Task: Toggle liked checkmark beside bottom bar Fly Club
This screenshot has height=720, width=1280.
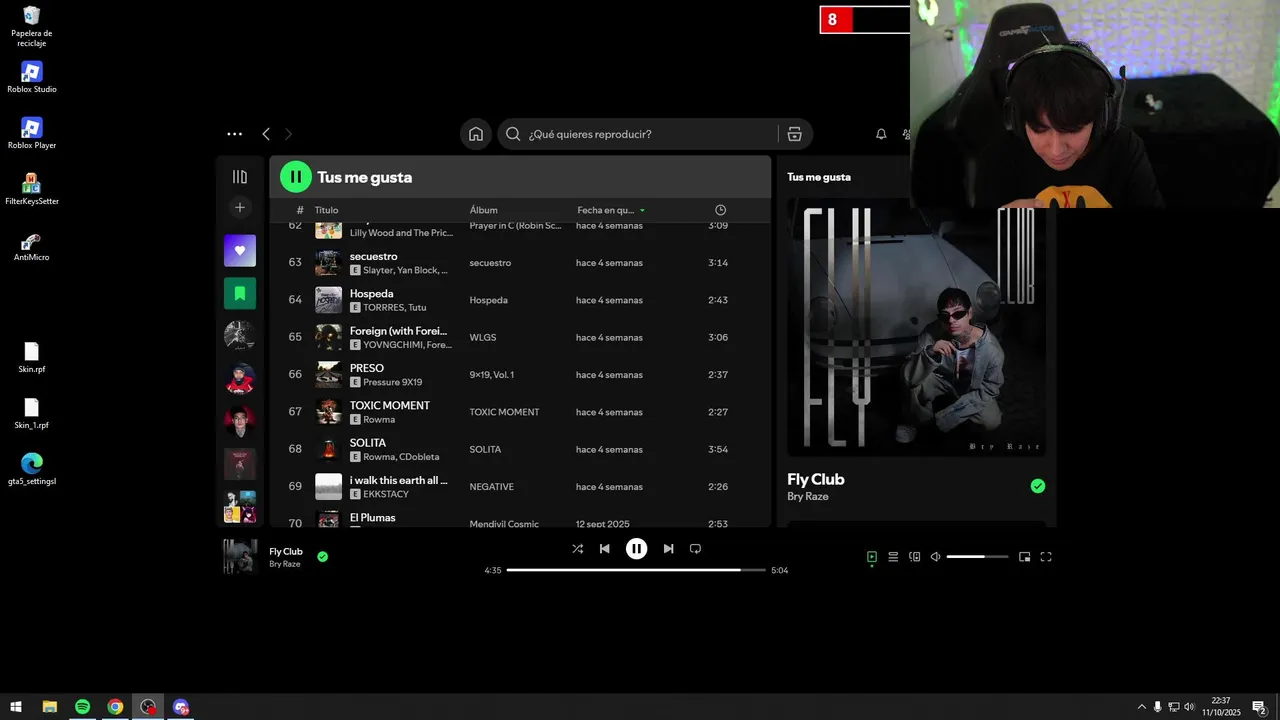Action: coord(322,557)
